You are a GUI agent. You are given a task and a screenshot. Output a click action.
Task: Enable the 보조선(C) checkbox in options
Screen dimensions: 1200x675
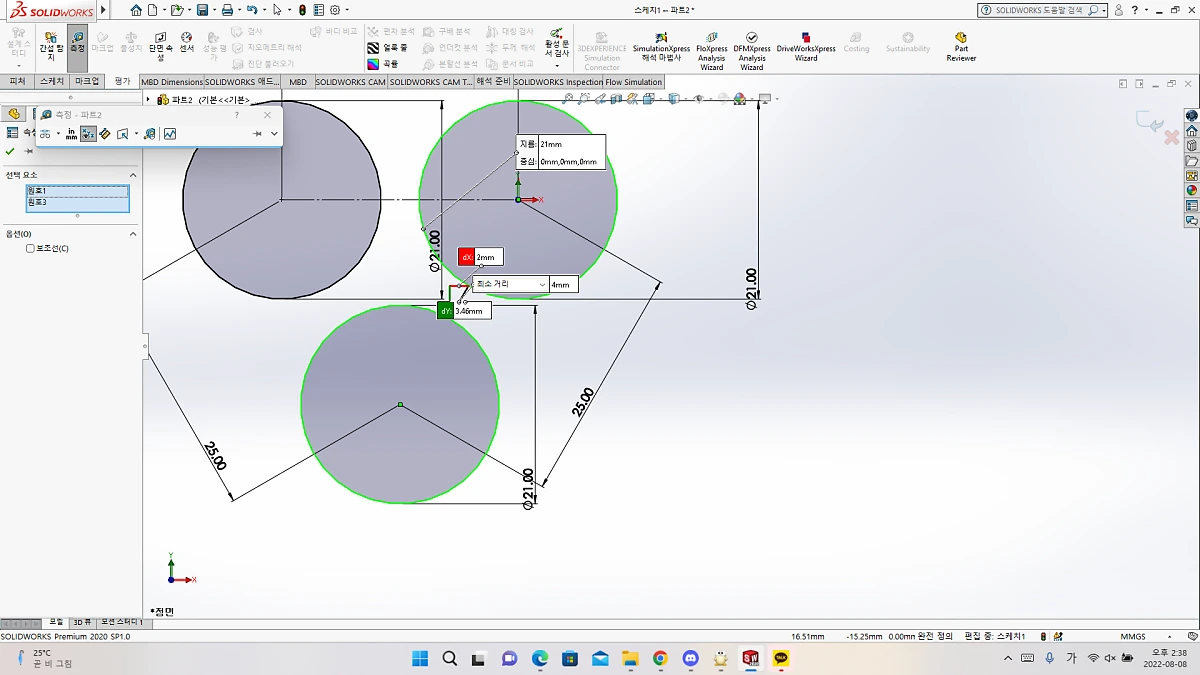(x=30, y=248)
